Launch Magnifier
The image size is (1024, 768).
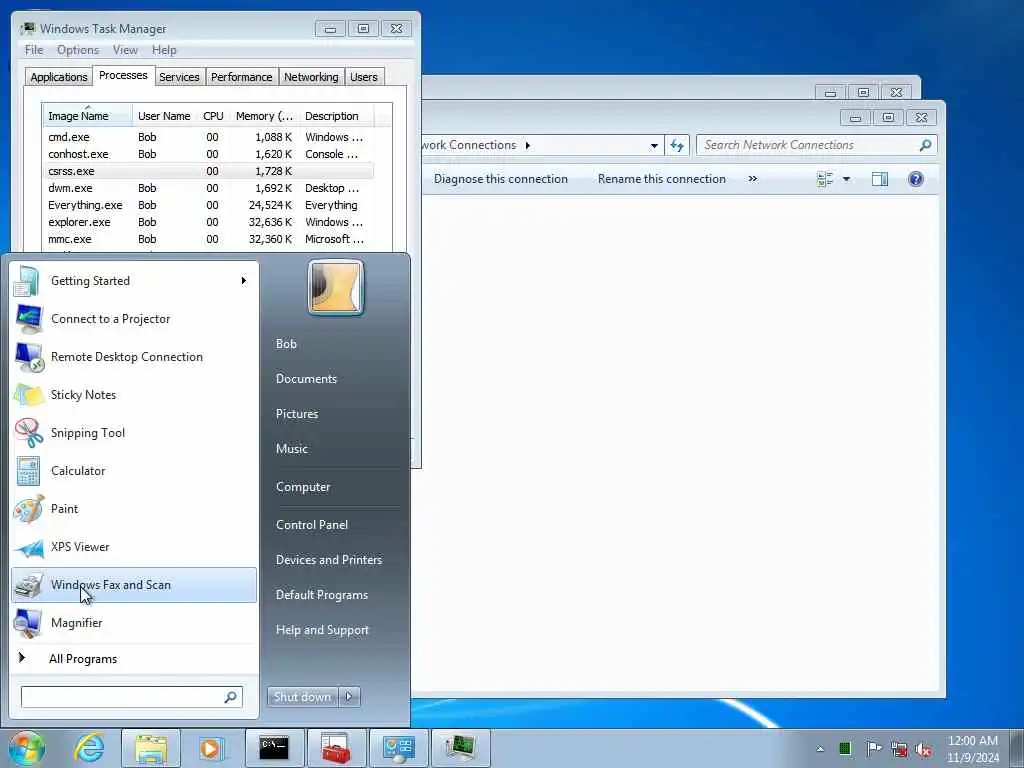(x=134, y=622)
